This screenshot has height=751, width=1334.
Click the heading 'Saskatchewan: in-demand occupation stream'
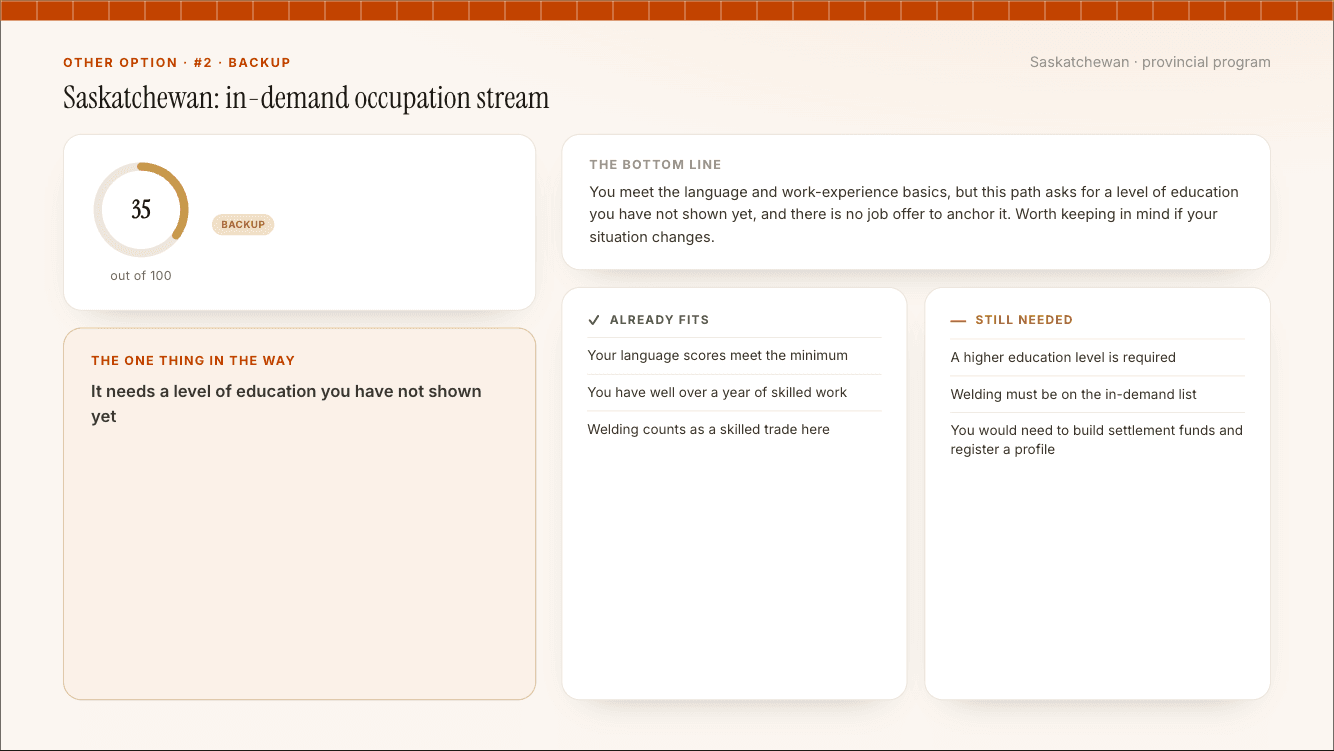(306, 98)
